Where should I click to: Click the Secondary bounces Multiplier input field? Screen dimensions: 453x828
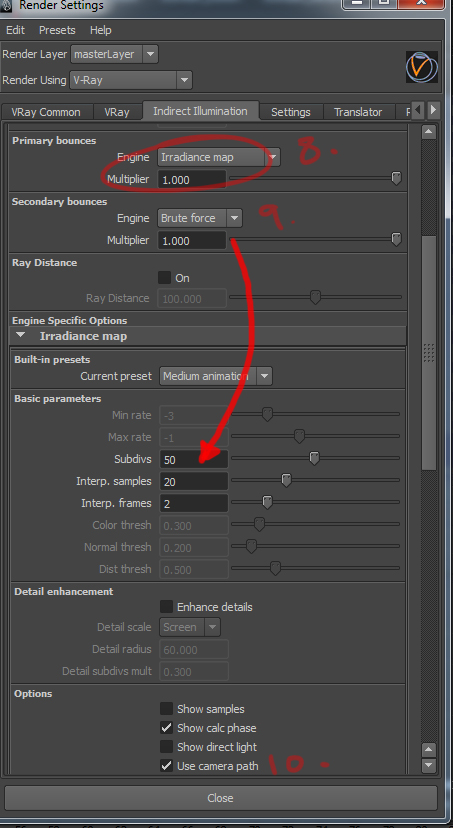tap(192, 241)
